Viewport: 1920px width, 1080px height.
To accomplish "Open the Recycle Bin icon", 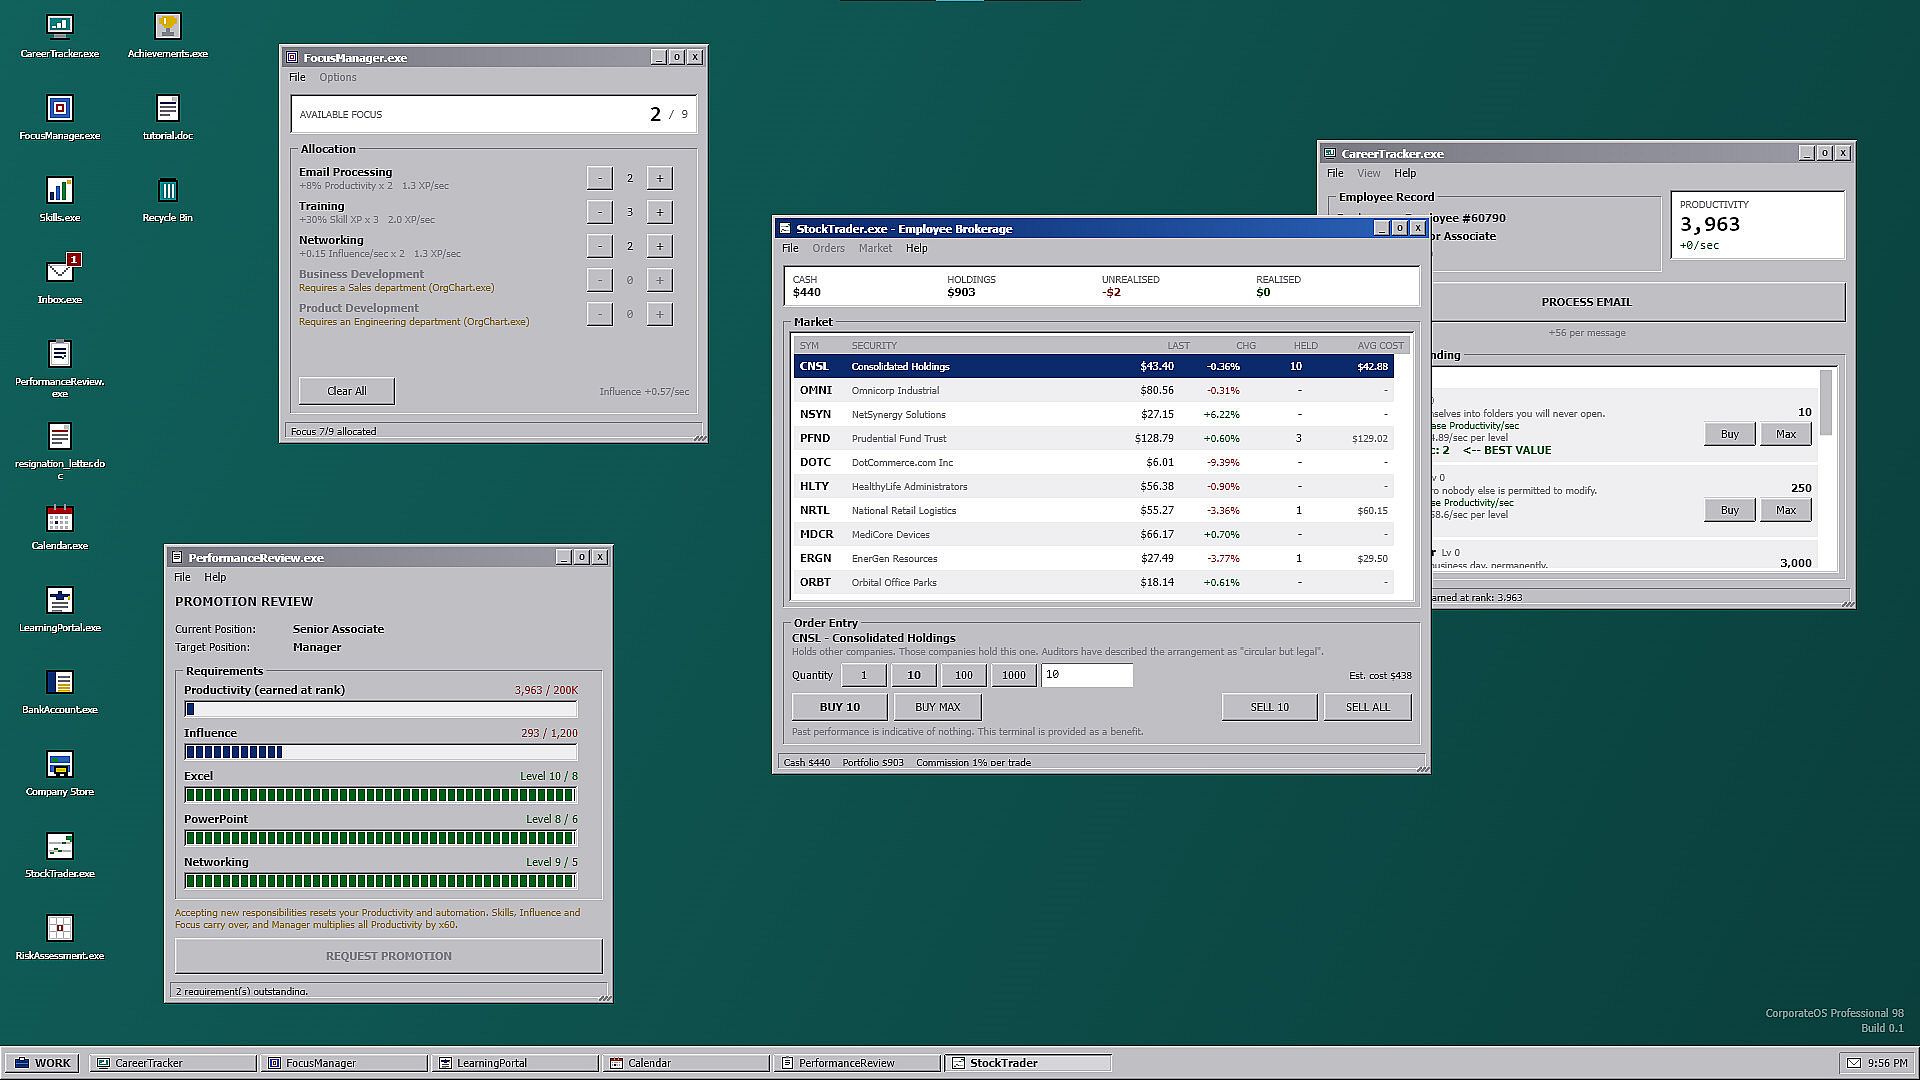I will tap(168, 197).
